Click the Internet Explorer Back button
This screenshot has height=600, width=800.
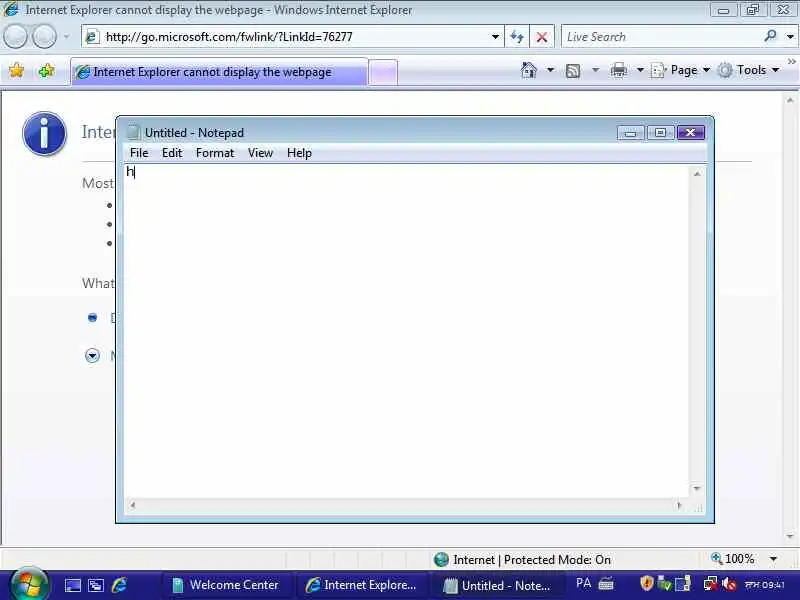pyautogui.click(x=15, y=37)
